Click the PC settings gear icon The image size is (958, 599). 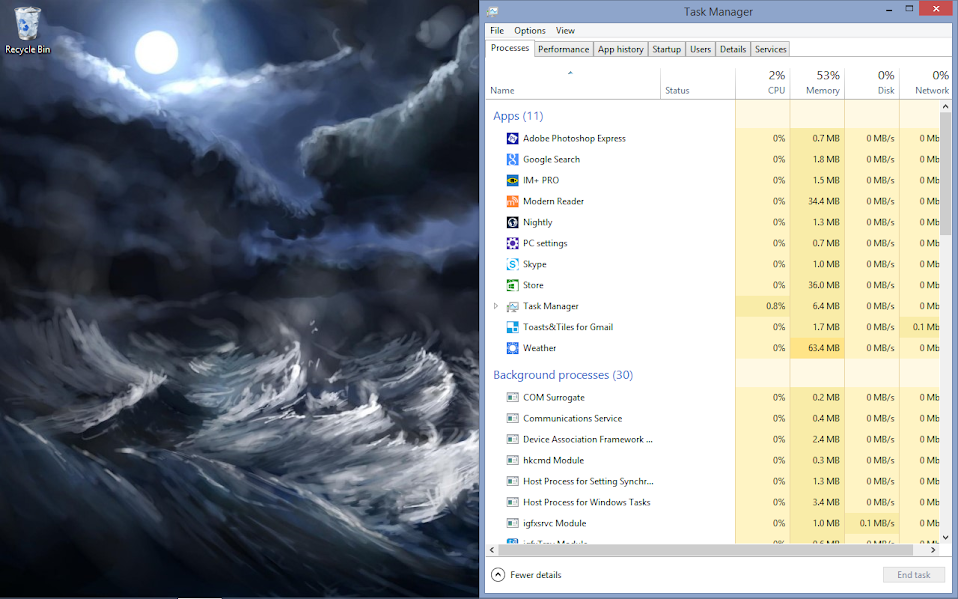click(513, 243)
